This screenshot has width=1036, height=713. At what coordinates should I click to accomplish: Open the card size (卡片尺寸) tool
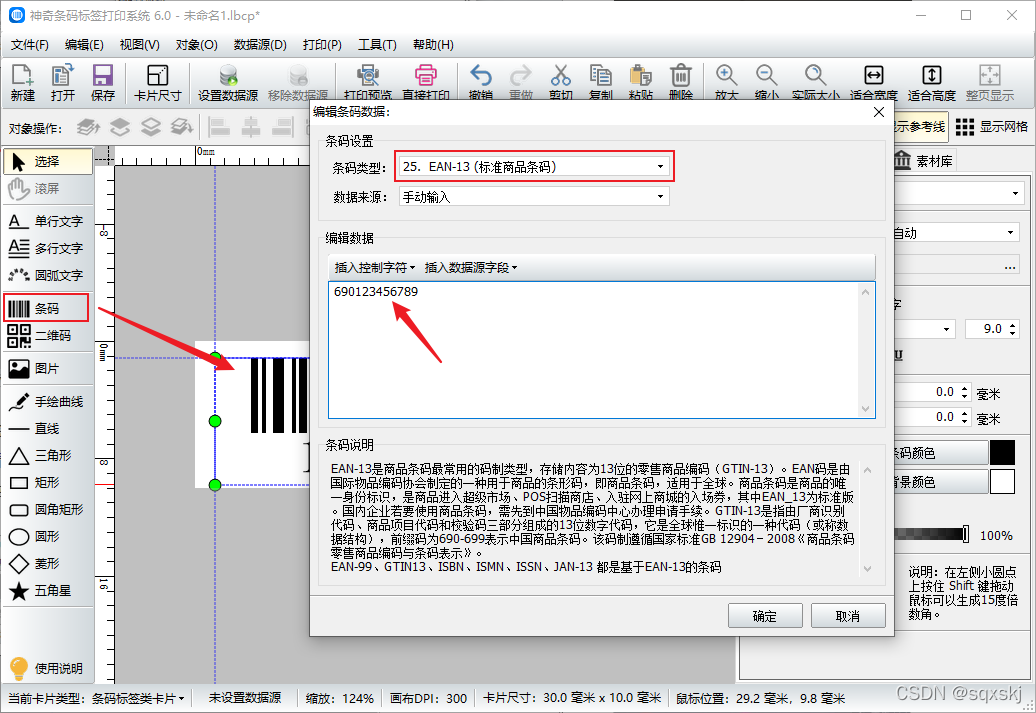[157, 82]
